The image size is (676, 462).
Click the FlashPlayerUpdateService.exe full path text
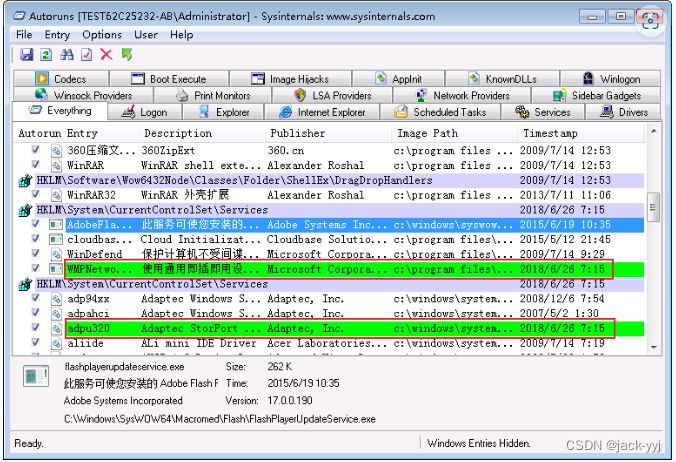pos(220,419)
